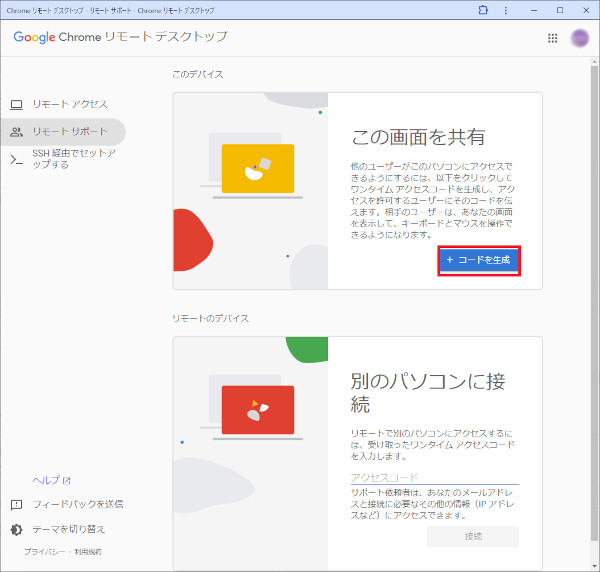Click the このデバイス section label

(x=197, y=74)
